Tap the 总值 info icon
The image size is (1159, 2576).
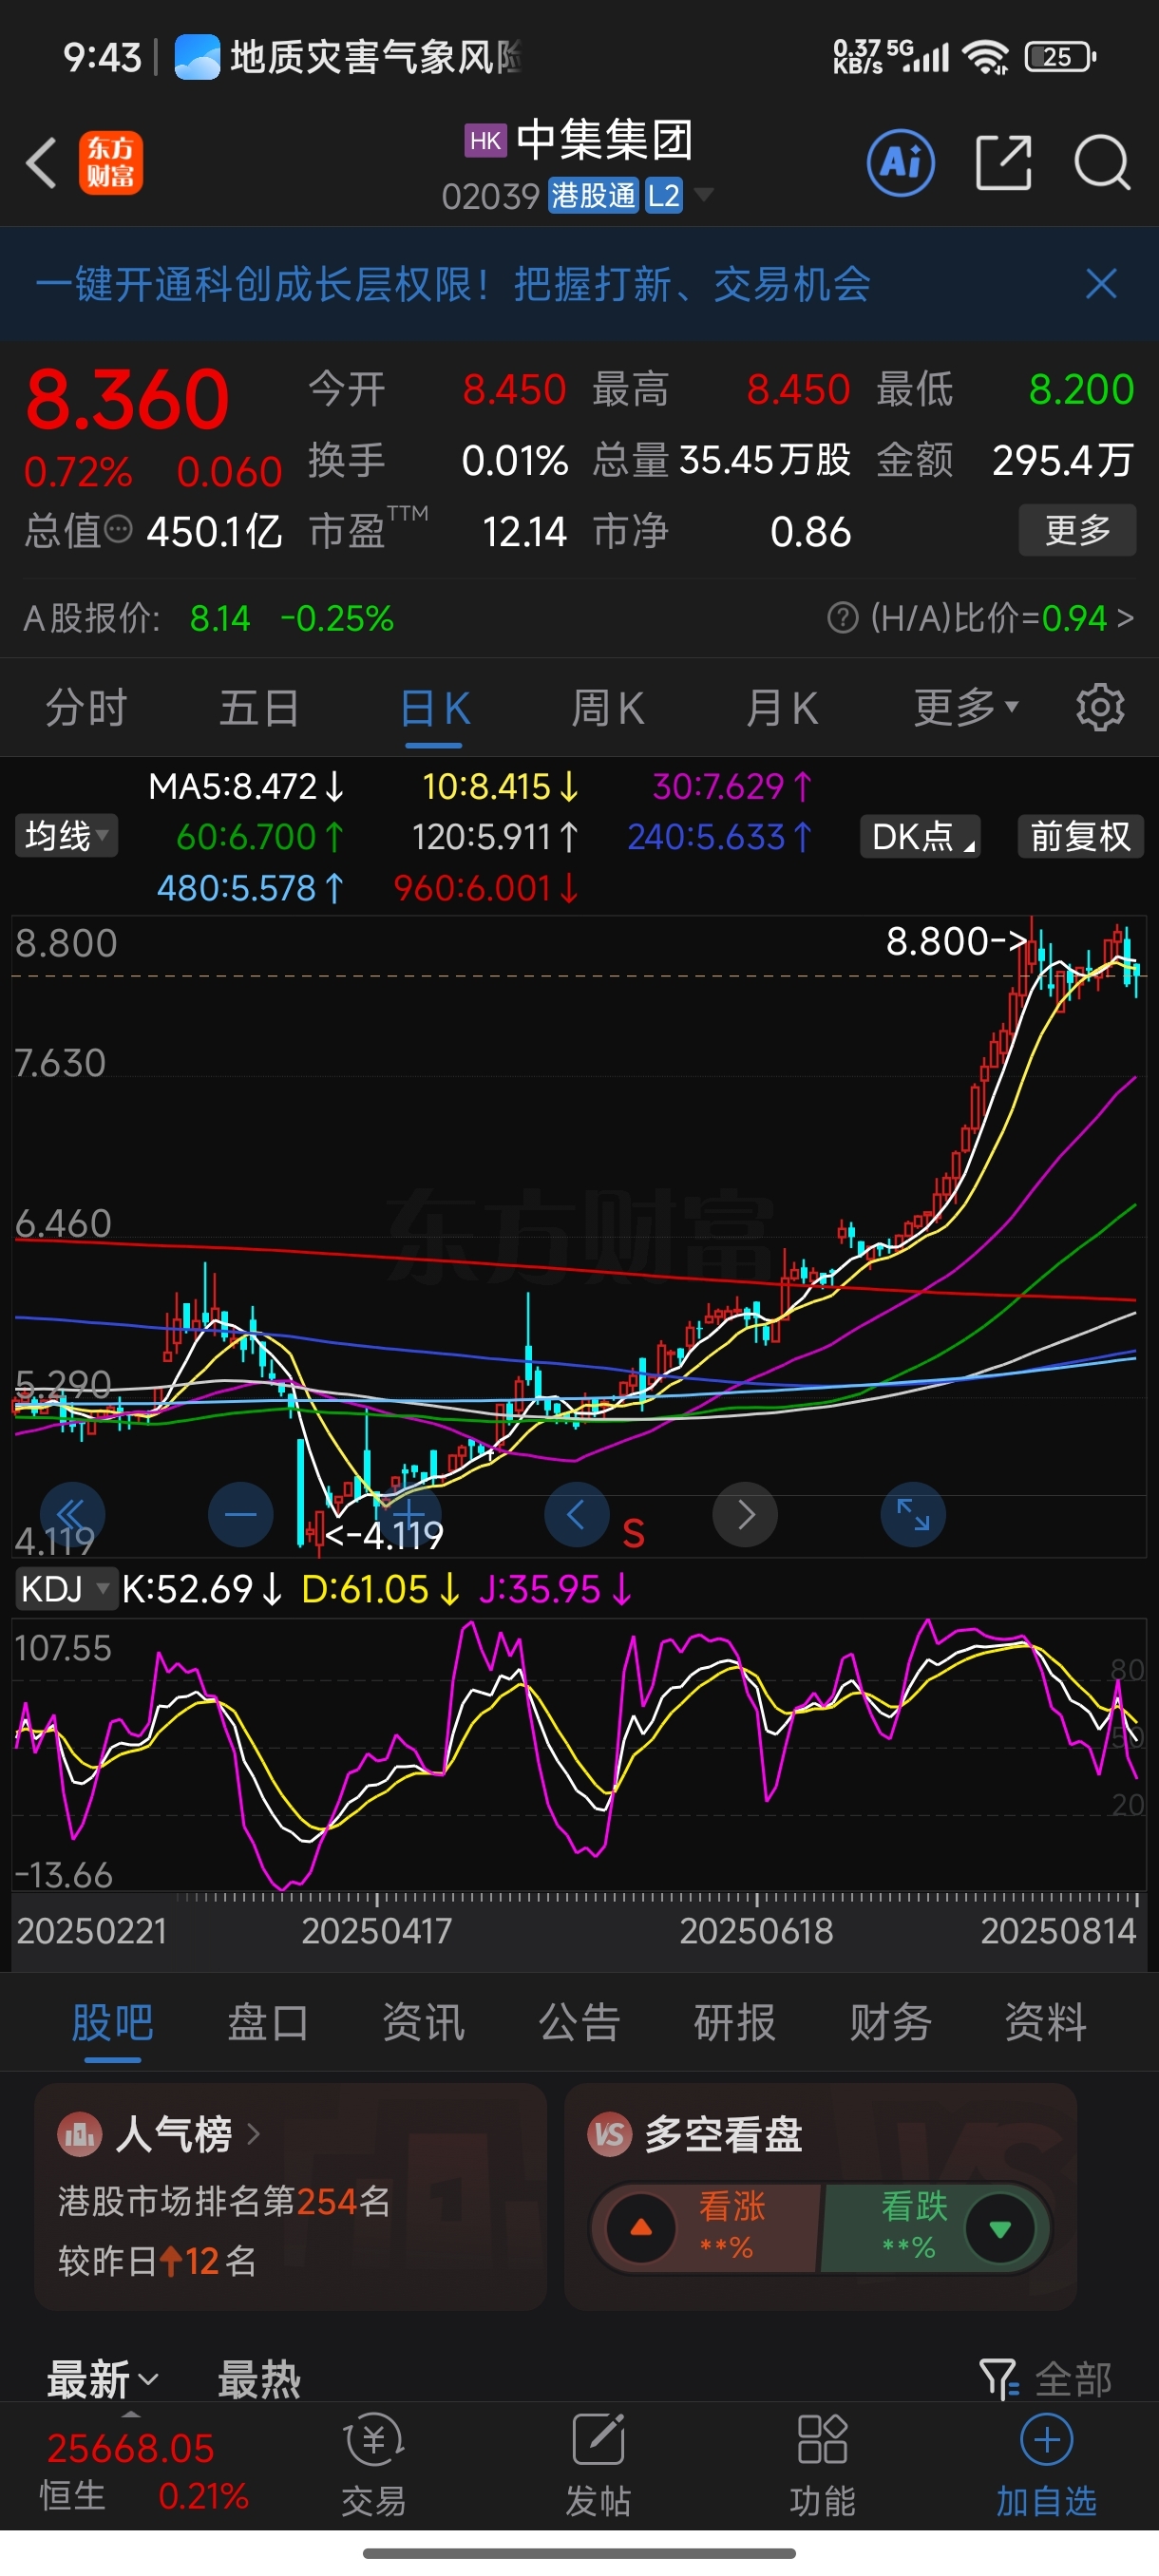[x=118, y=530]
